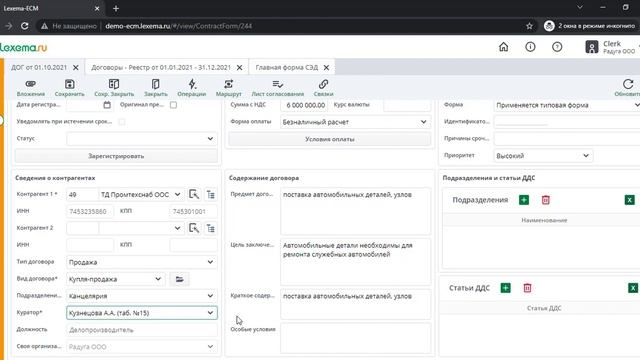Switch to Главная форма СЭД tab

(287, 67)
